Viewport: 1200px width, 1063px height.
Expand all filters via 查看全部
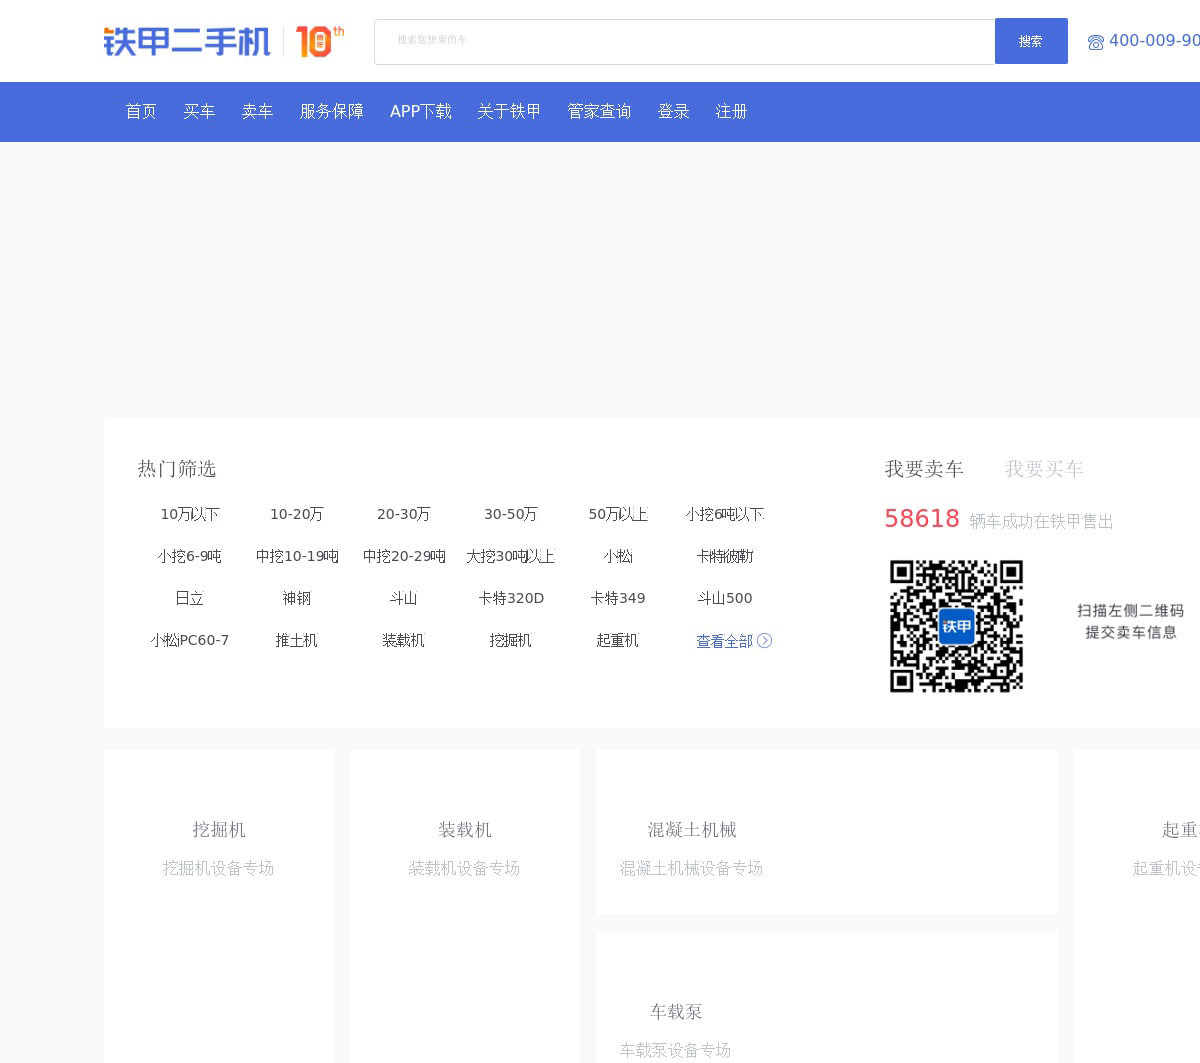click(x=724, y=641)
